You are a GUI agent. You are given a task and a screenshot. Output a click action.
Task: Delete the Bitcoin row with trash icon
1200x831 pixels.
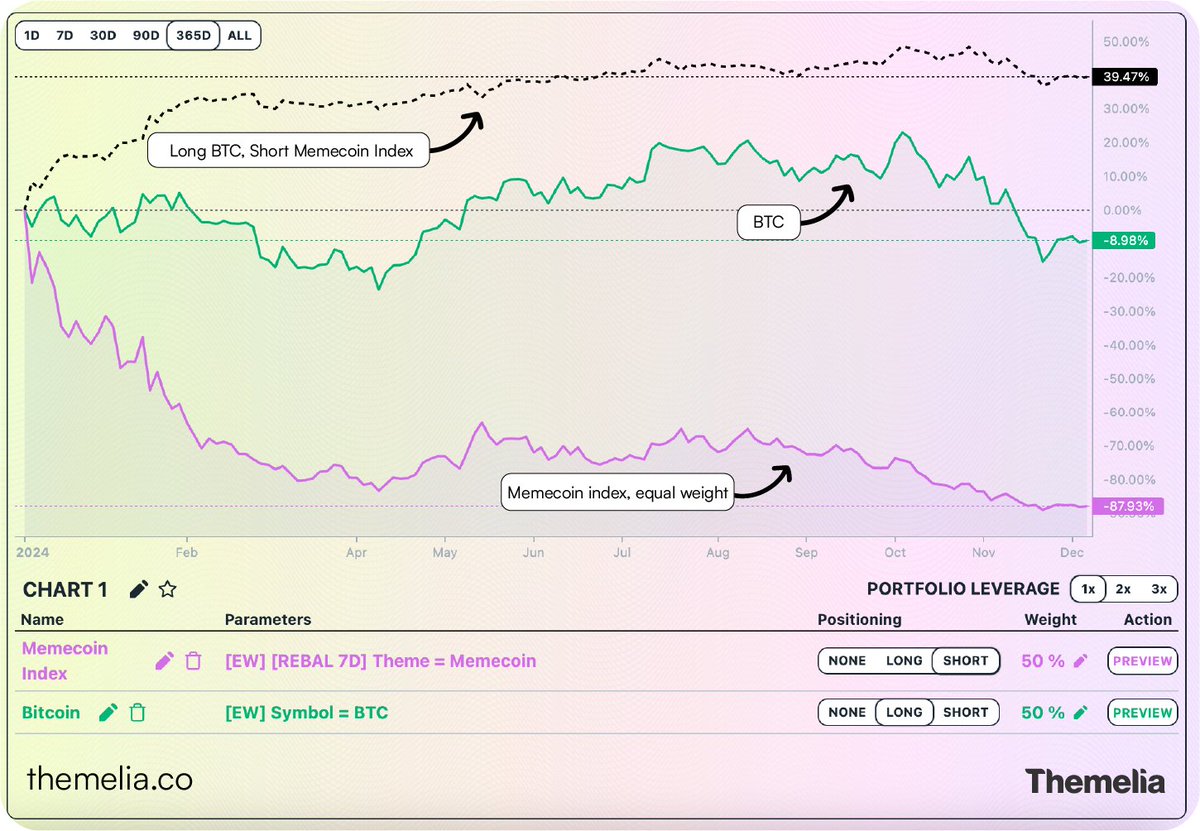[x=138, y=713]
